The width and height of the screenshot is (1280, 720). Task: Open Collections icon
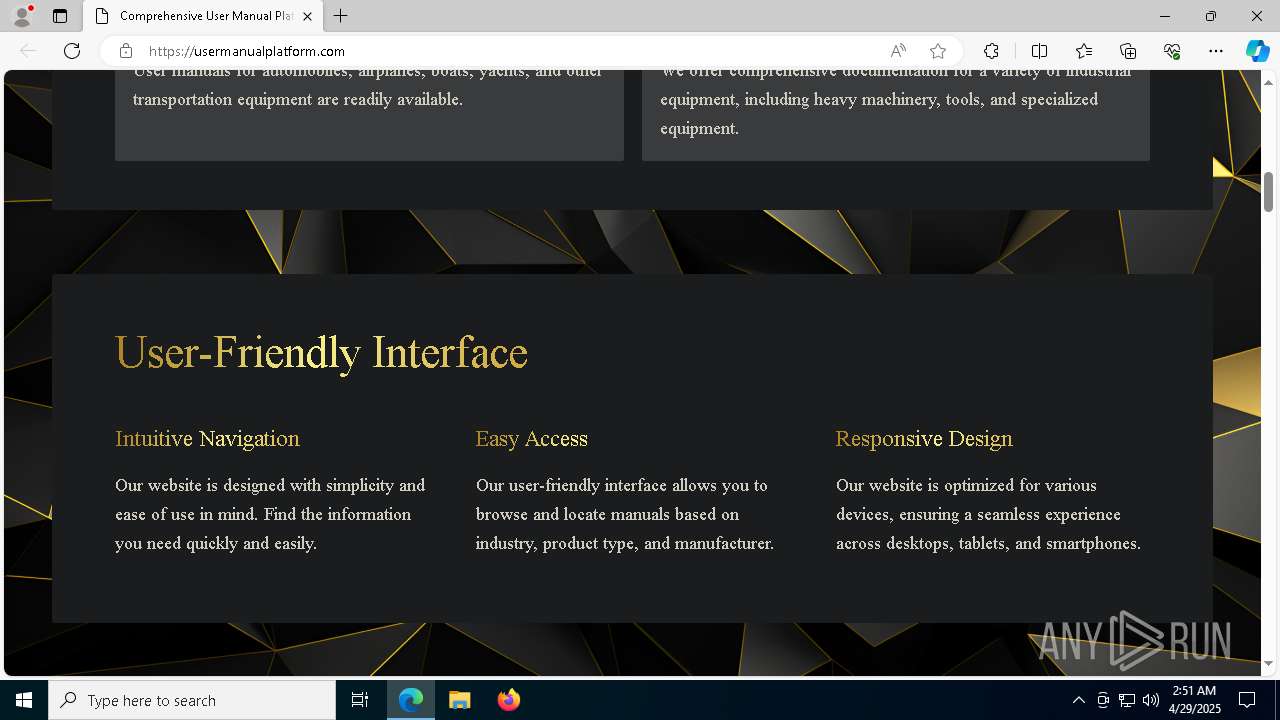[x=1128, y=51]
